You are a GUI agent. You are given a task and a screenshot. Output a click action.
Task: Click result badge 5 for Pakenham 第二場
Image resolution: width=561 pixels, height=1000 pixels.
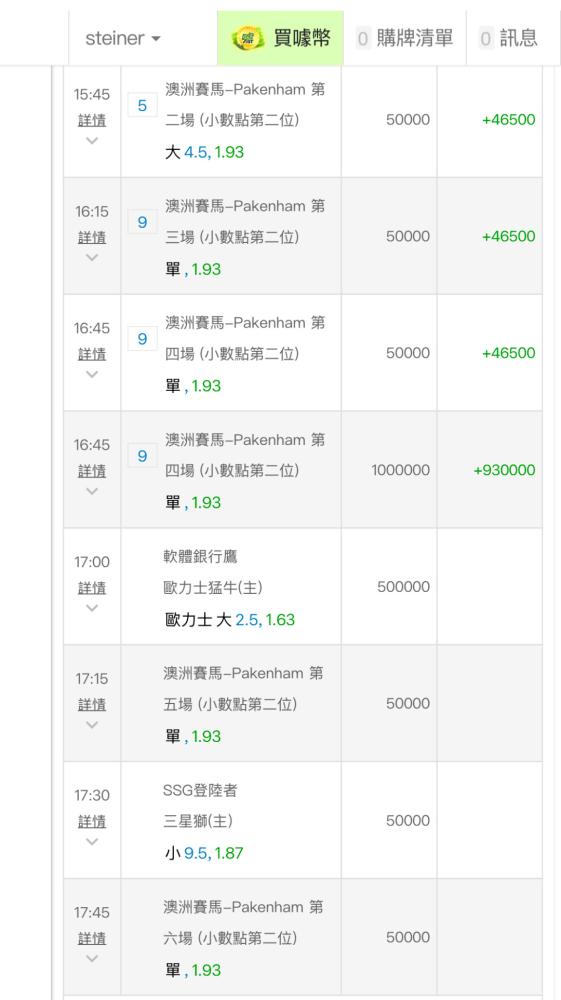[x=142, y=105]
